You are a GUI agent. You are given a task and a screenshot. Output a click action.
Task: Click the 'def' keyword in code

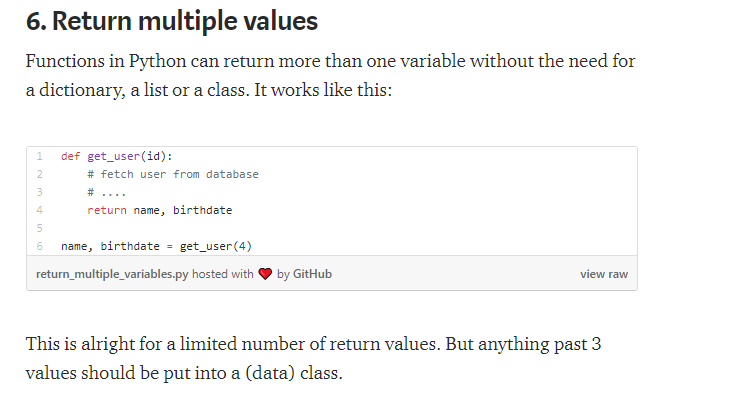pyautogui.click(x=70, y=156)
